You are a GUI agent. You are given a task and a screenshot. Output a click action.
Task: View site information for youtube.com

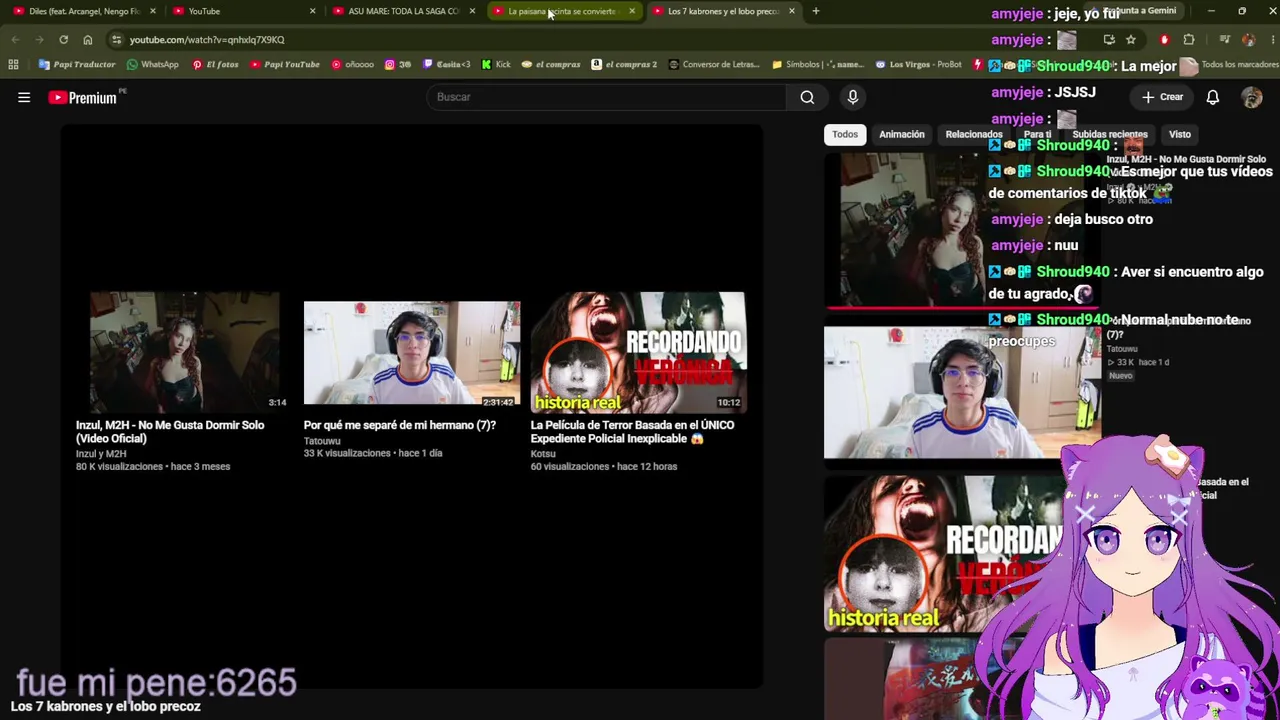coord(117,40)
